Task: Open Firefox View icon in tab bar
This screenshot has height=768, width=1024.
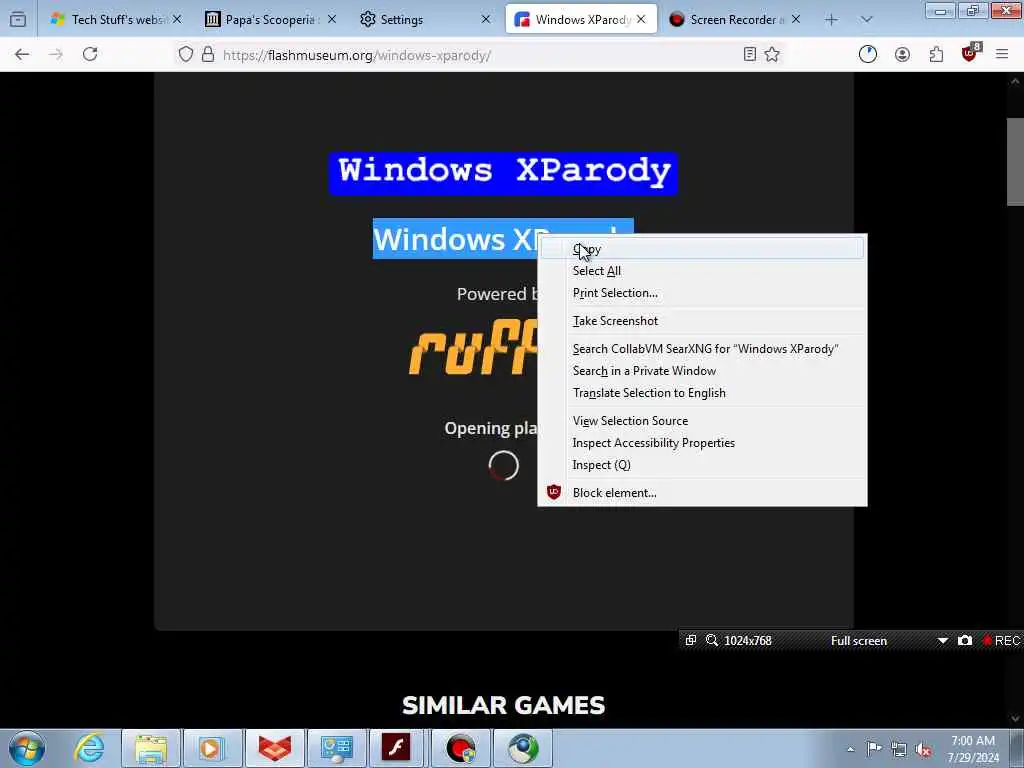Action: [x=18, y=20]
